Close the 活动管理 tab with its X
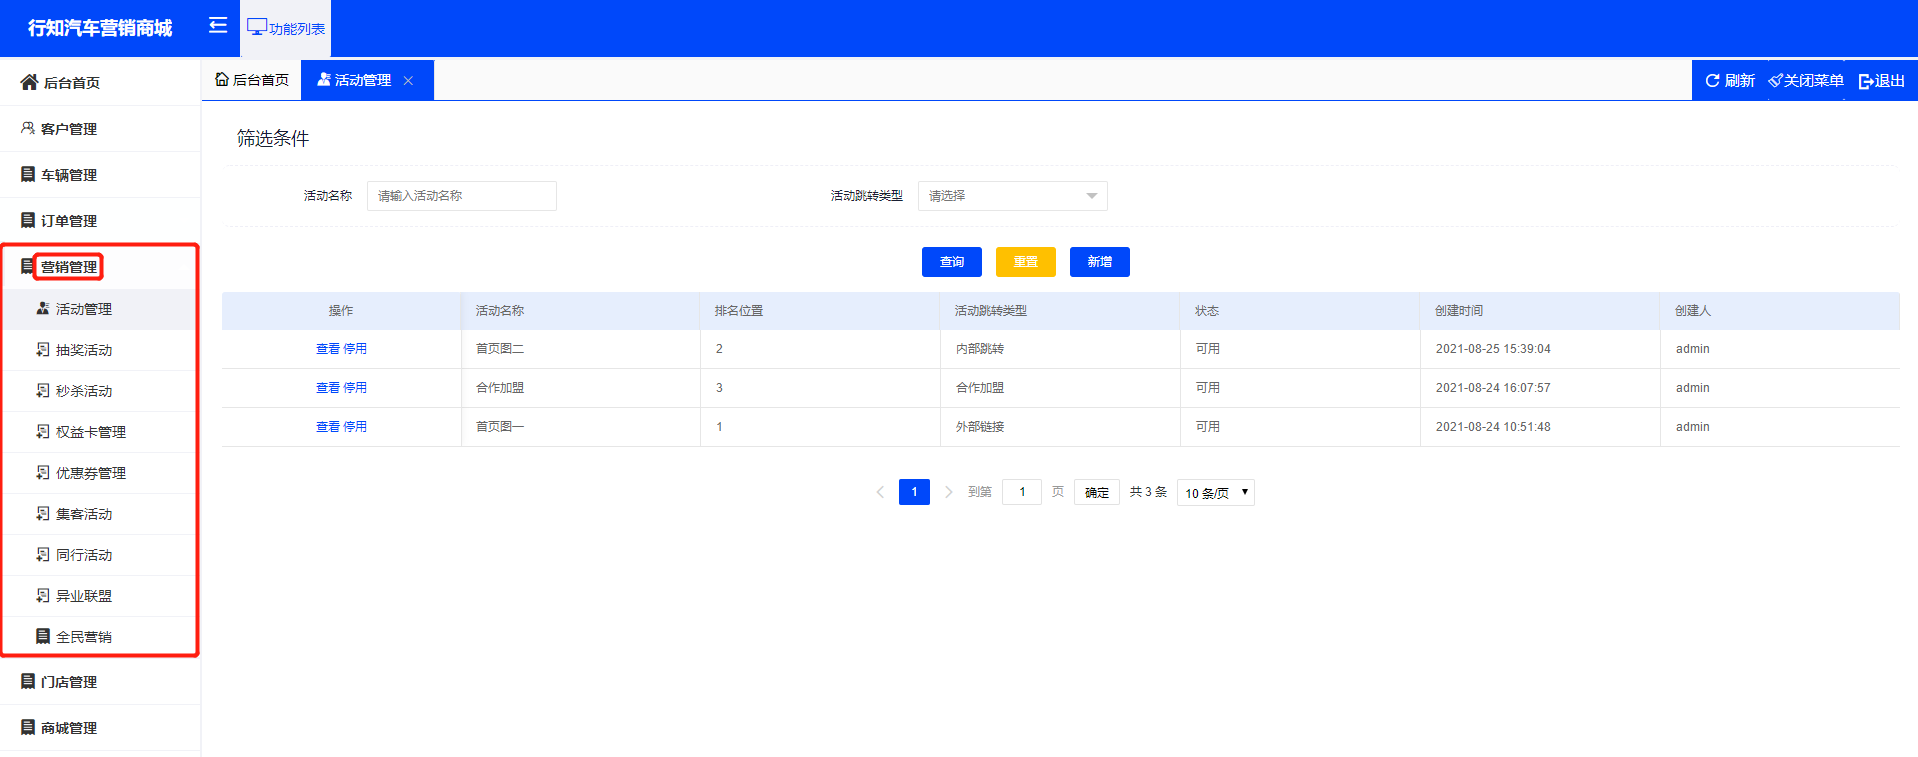The height and width of the screenshot is (757, 1918). (x=408, y=81)
